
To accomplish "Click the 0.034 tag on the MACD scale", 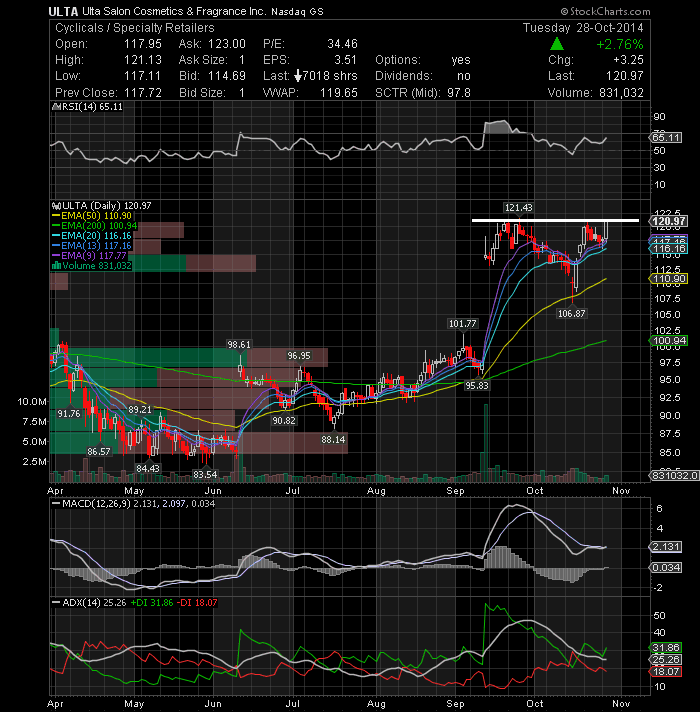I will coord(666,568).
